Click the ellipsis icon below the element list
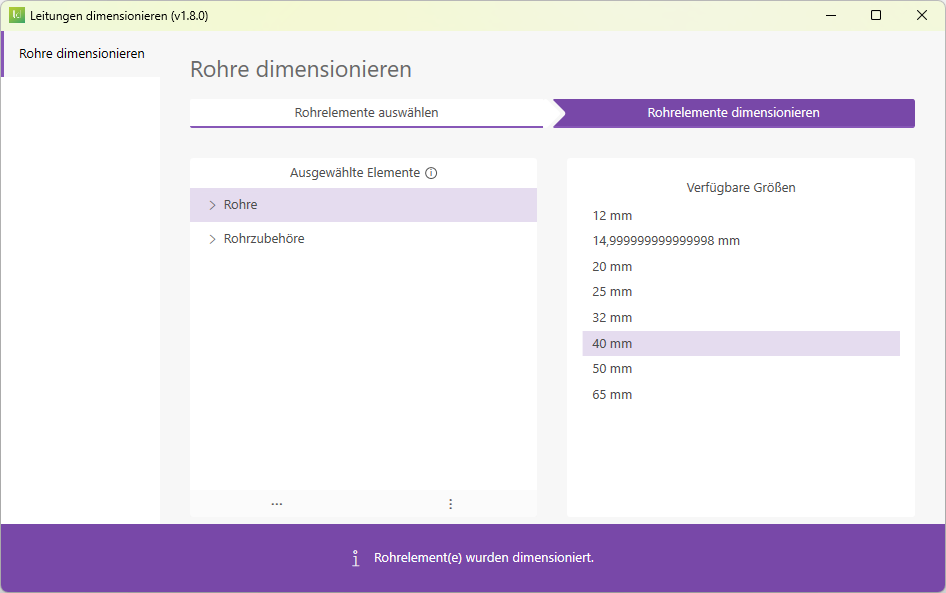 [x=276, y=504]
